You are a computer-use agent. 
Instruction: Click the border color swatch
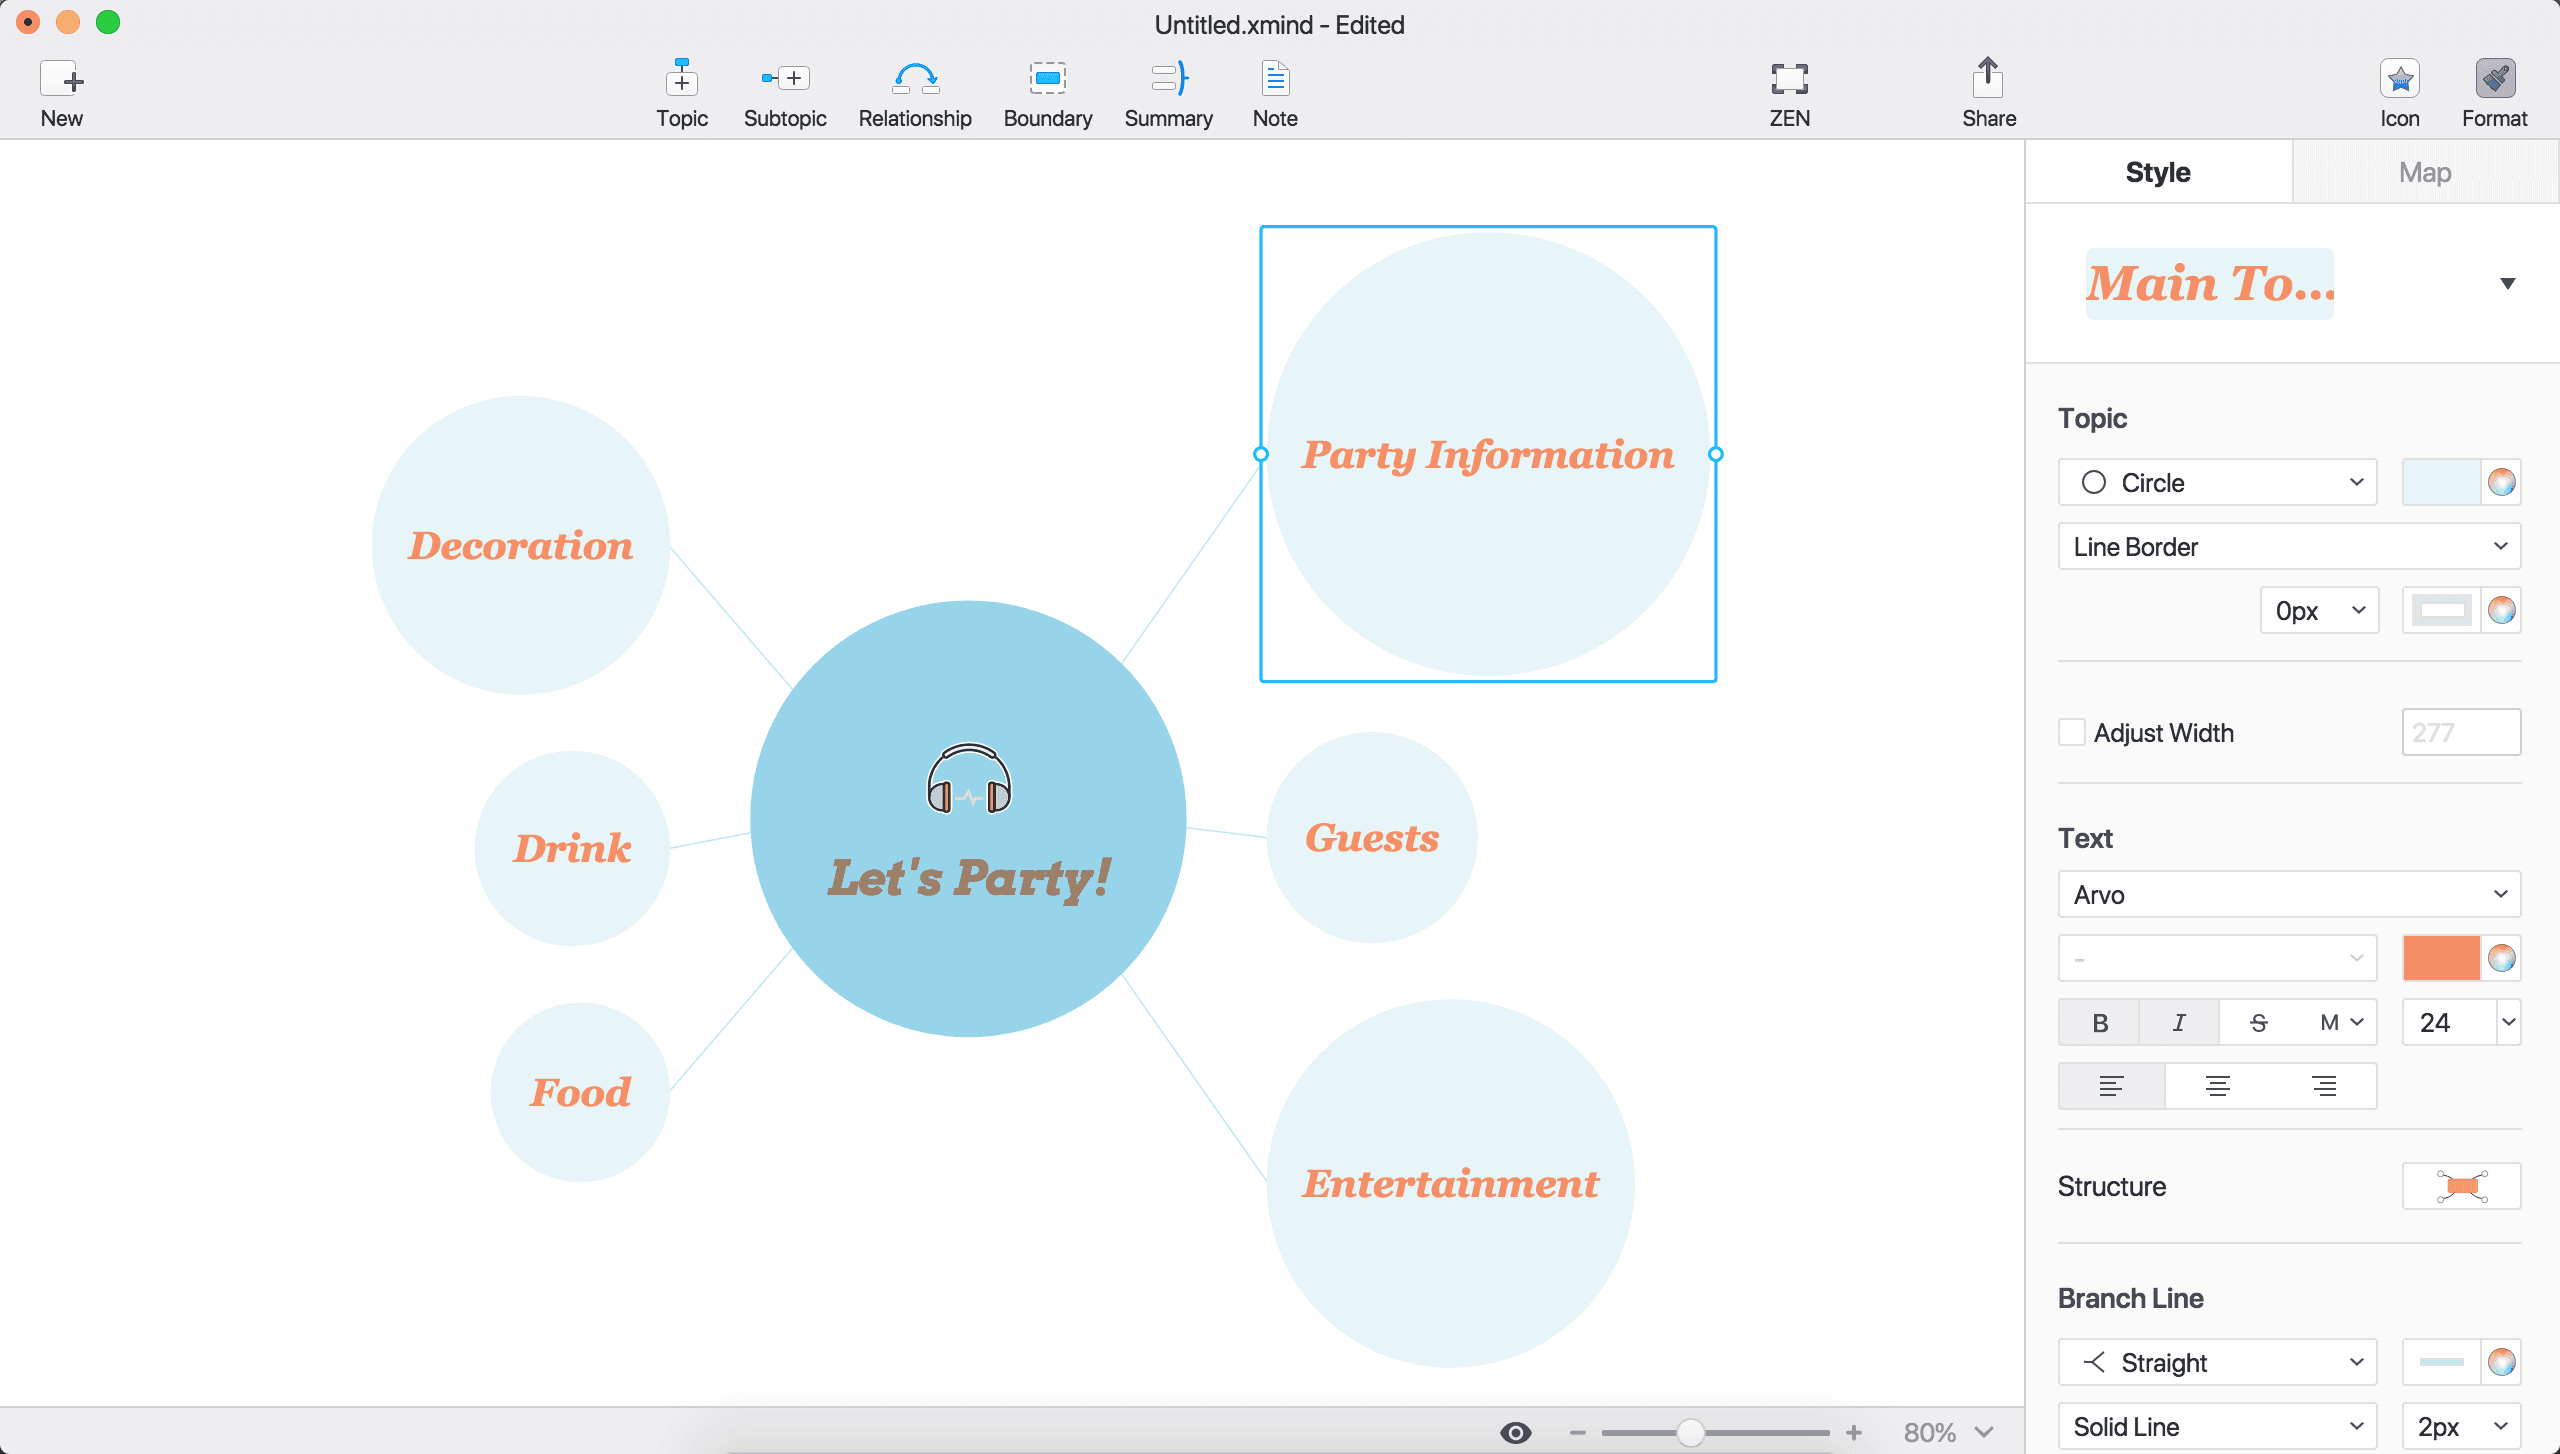[x=2441, y=610]
